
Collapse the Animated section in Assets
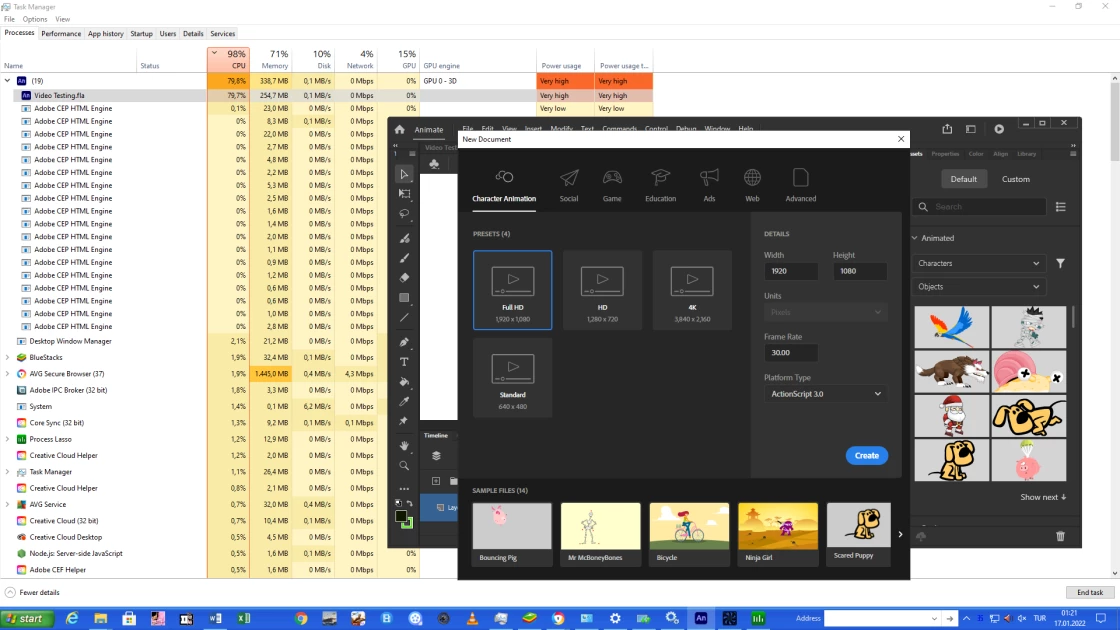click(x=915, y=238)
